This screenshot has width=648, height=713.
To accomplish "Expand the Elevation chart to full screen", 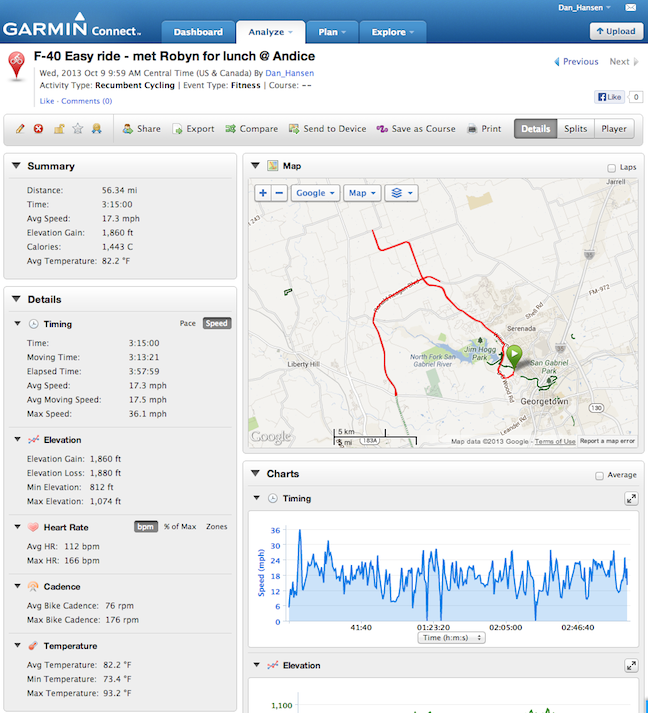I will point(631,666).
